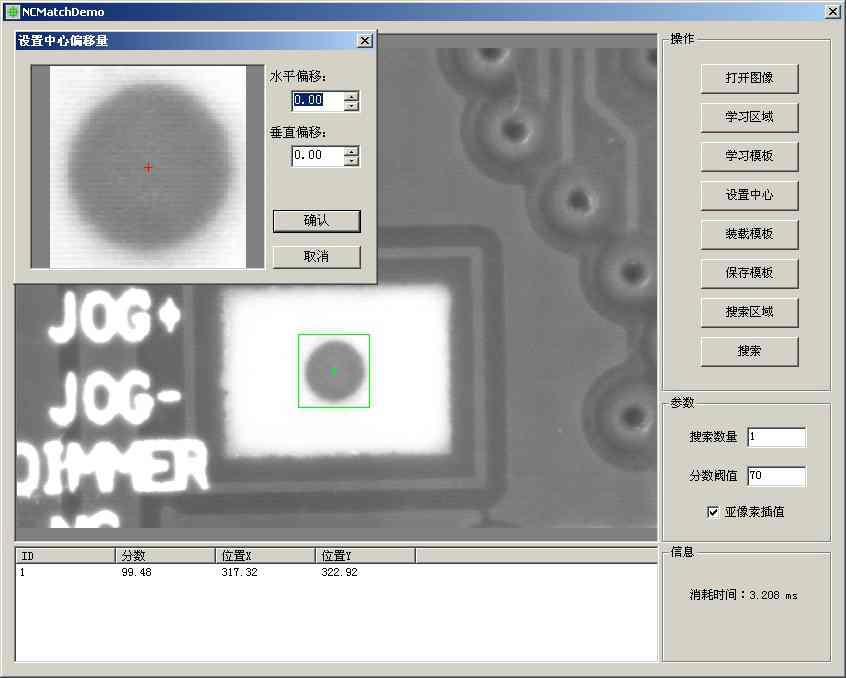
Task: Click the red crosshair in template preview
Action: [x=148, y=167]
